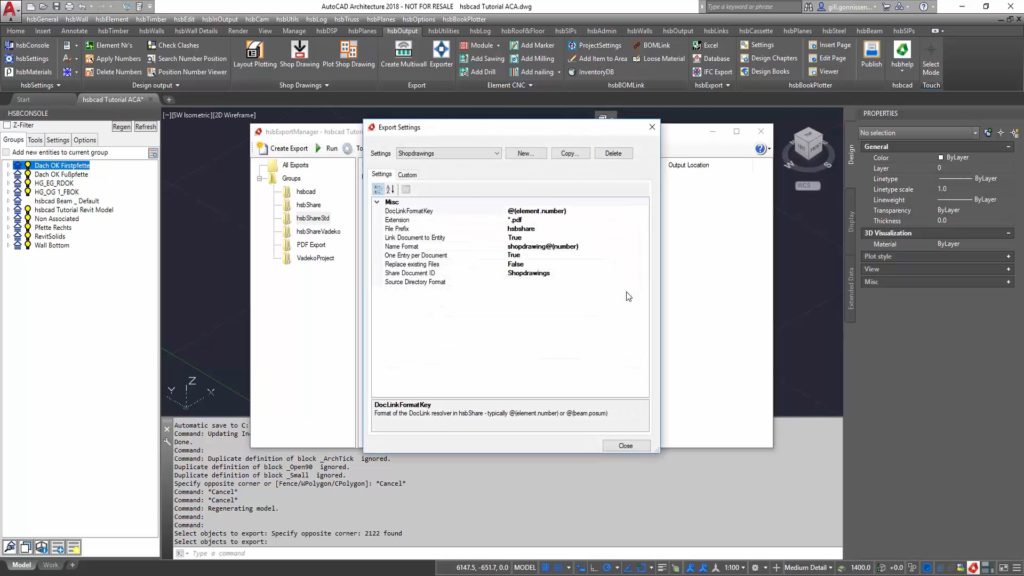Enable Add new entities to current group
The image size is (1024, 576).
coord(7,152)
